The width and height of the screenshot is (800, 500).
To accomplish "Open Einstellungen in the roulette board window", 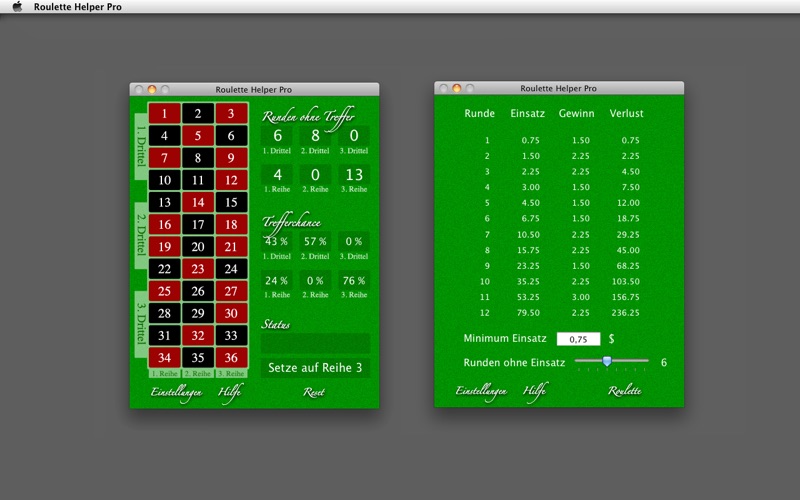I will click(x=177, y=392).
